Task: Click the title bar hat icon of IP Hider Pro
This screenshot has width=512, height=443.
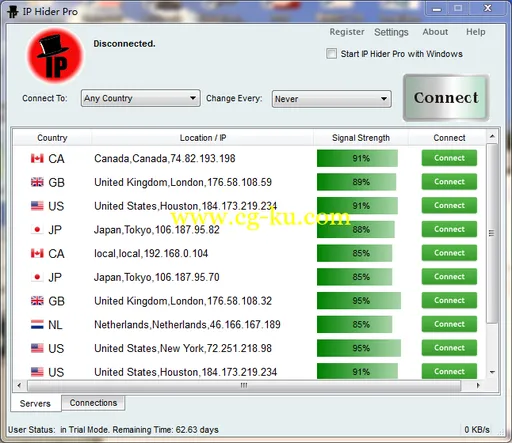Action: point(13,12)
